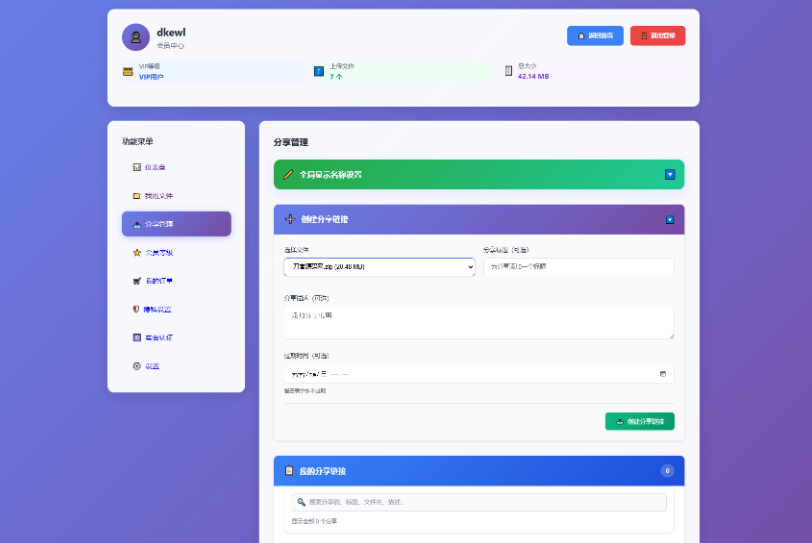Image resolution: width=812 pixels, height=543 pixels.
Task: Open the select file dropdown
Action: pos(379,267)
